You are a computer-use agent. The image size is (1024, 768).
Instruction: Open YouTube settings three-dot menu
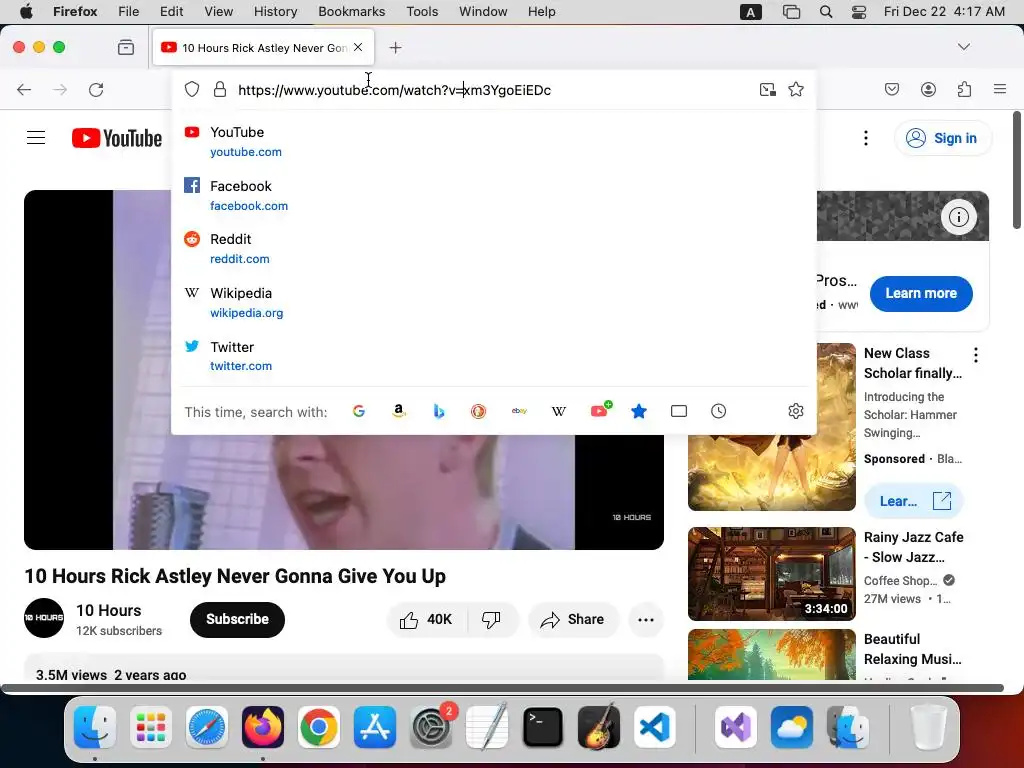click(865, 138)
